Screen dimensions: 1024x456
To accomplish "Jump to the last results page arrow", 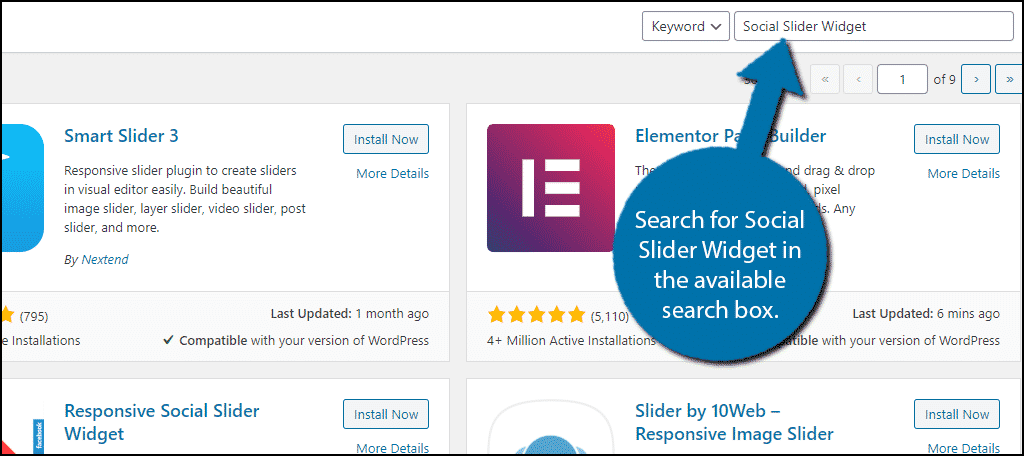I will 1008,78.
